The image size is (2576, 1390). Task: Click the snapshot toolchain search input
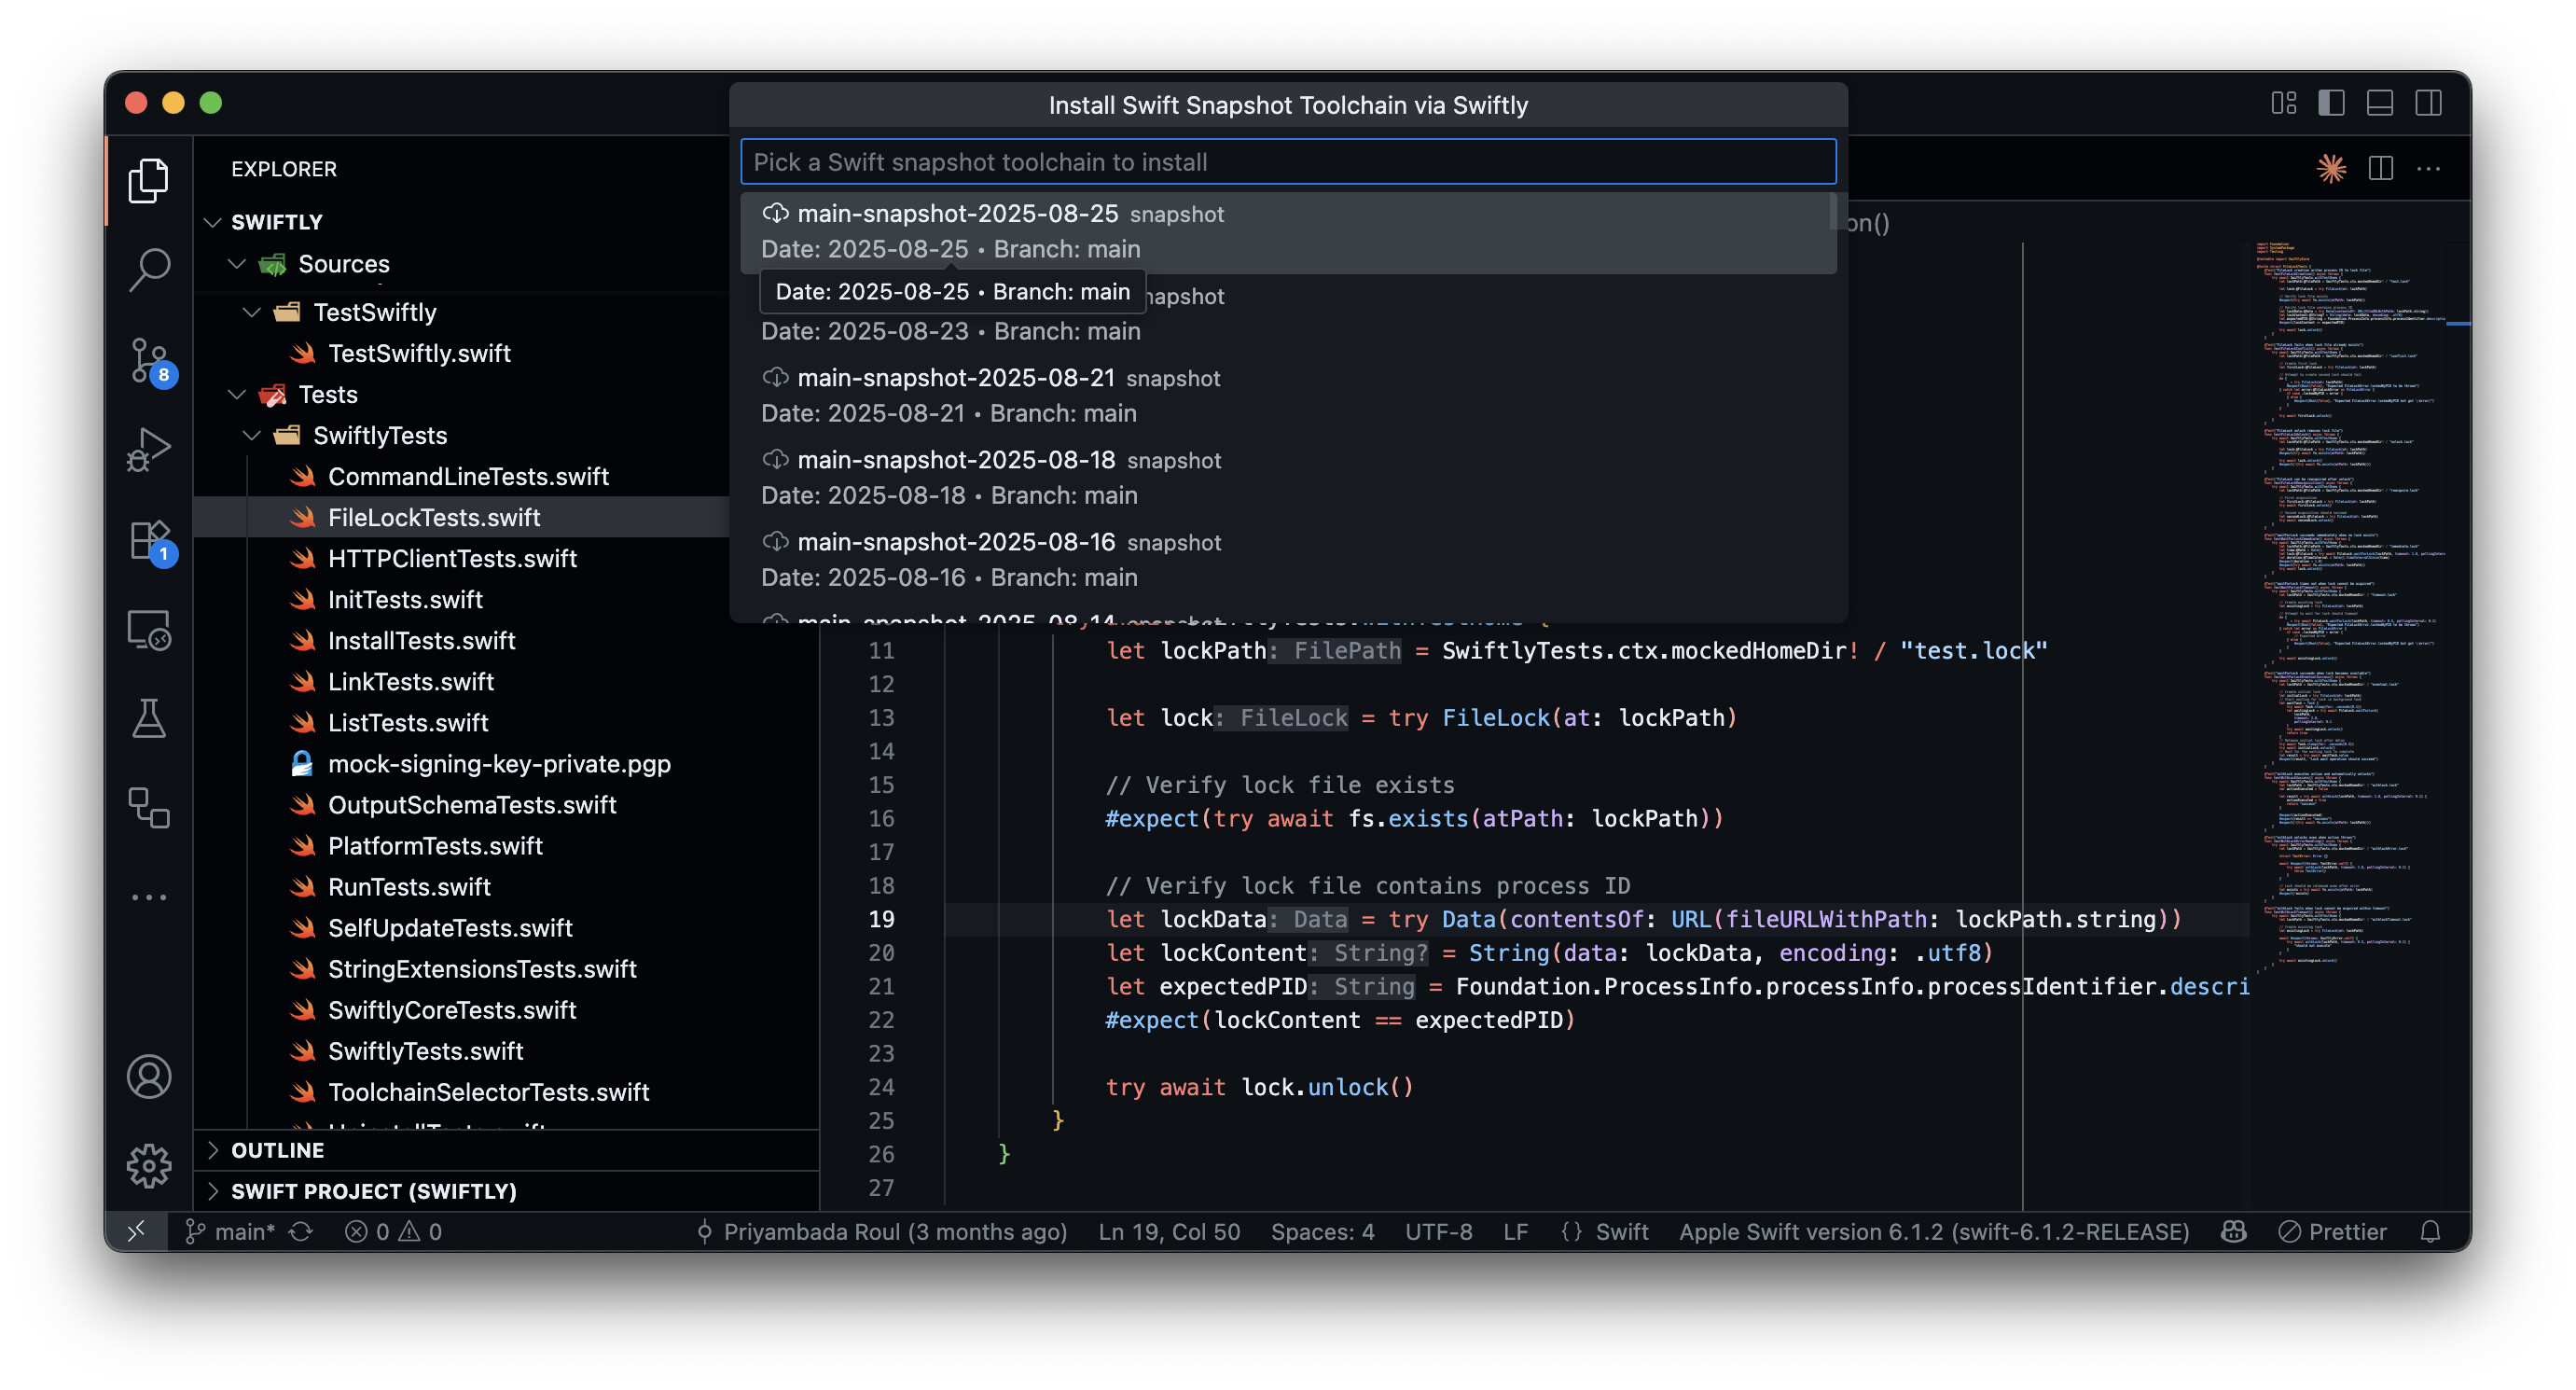(1287, 162)
